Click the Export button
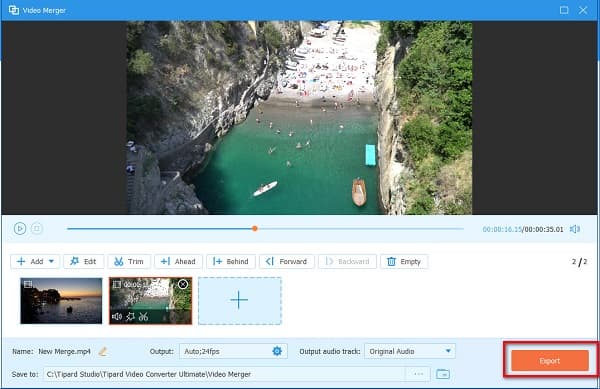600x389 pixels. [x=550, y=361]
